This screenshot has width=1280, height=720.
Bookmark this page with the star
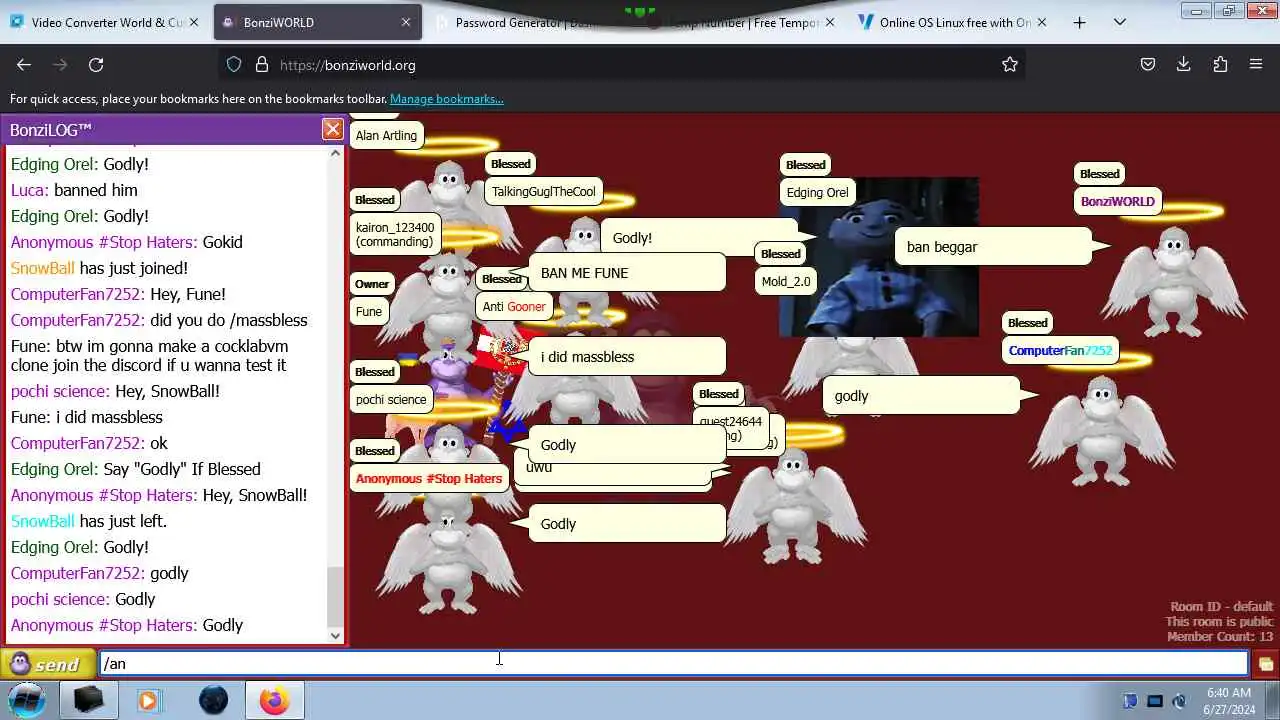point(1010,65)
